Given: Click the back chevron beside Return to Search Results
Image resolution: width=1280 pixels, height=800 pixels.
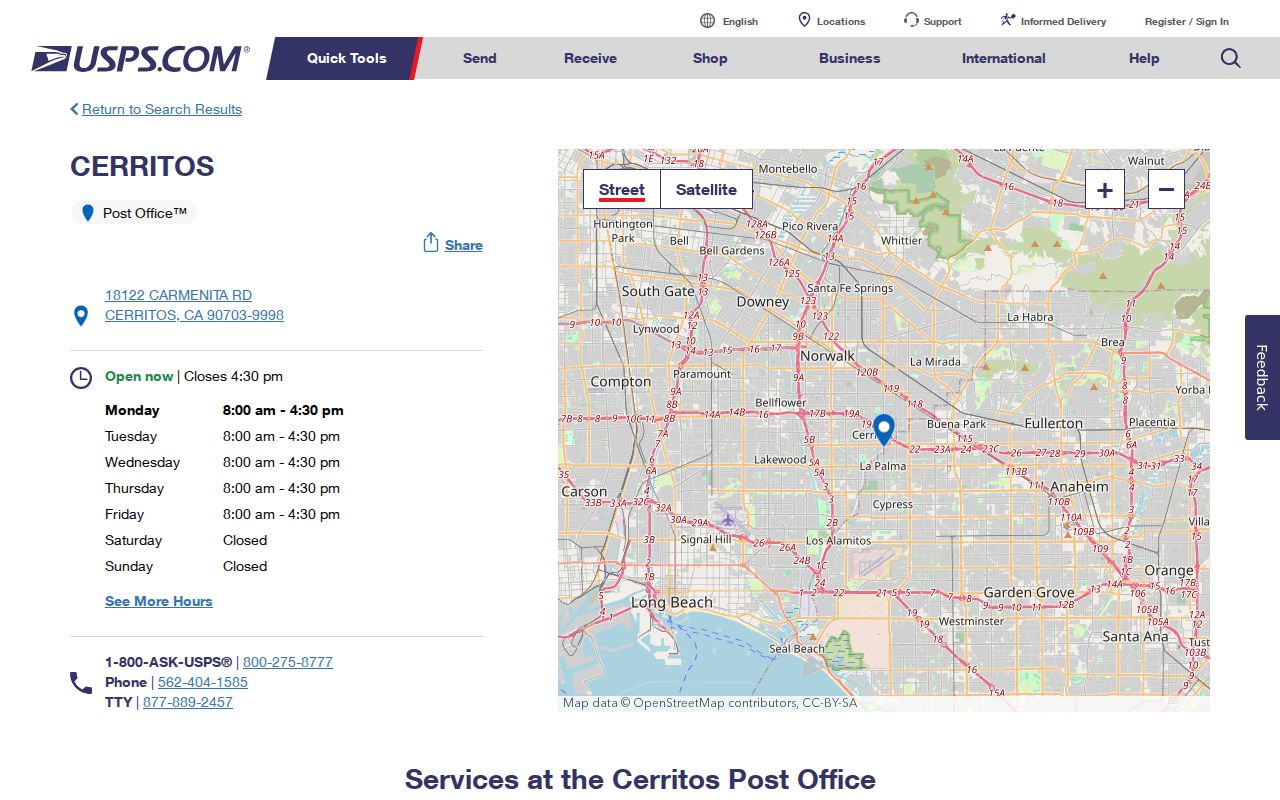Looking at the screenshot, I should [x=74, y=109].
